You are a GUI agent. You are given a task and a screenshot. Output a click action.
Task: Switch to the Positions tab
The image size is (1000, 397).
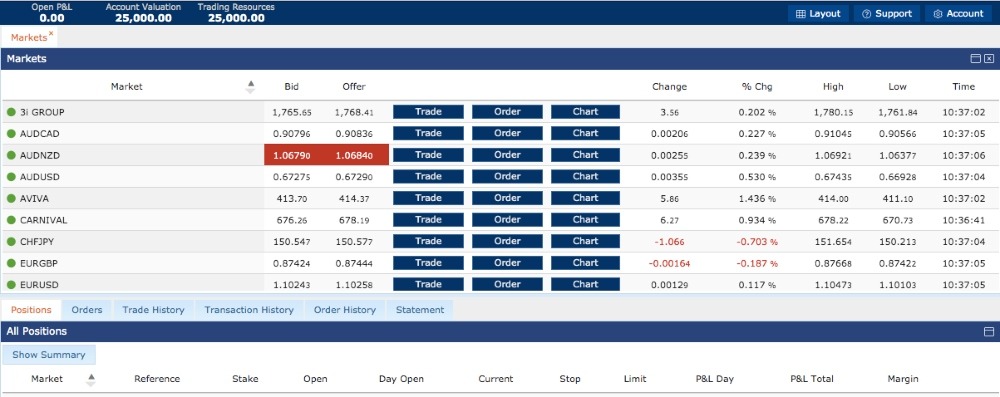point(31,310)
